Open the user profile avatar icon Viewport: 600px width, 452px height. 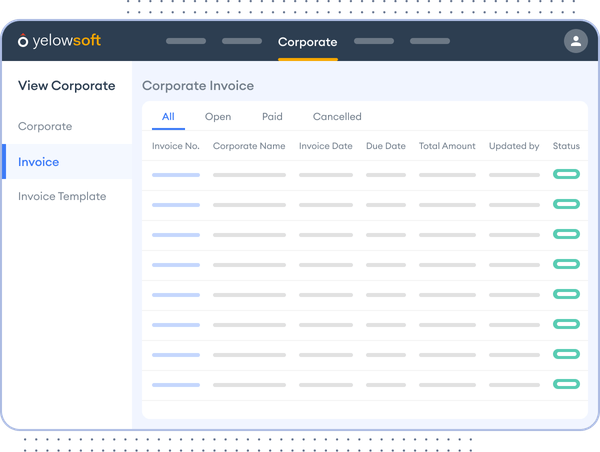[576, 41]
